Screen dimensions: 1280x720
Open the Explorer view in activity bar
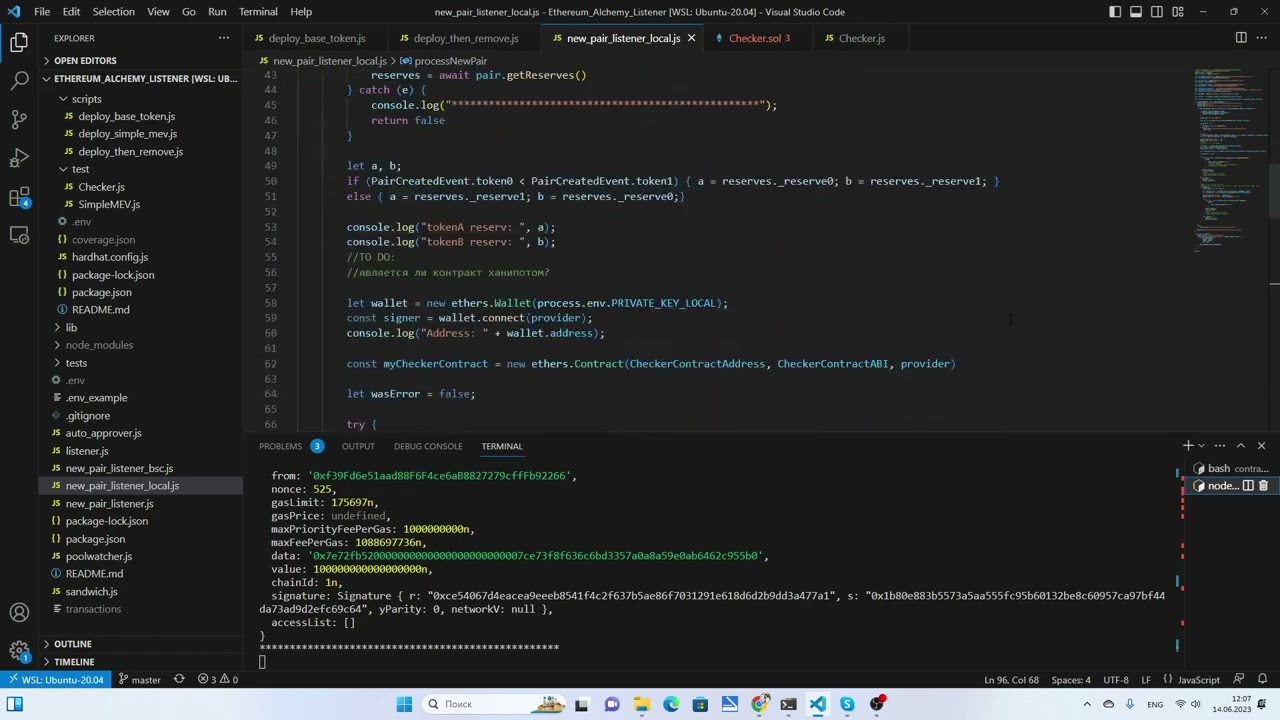coord(19,42)
